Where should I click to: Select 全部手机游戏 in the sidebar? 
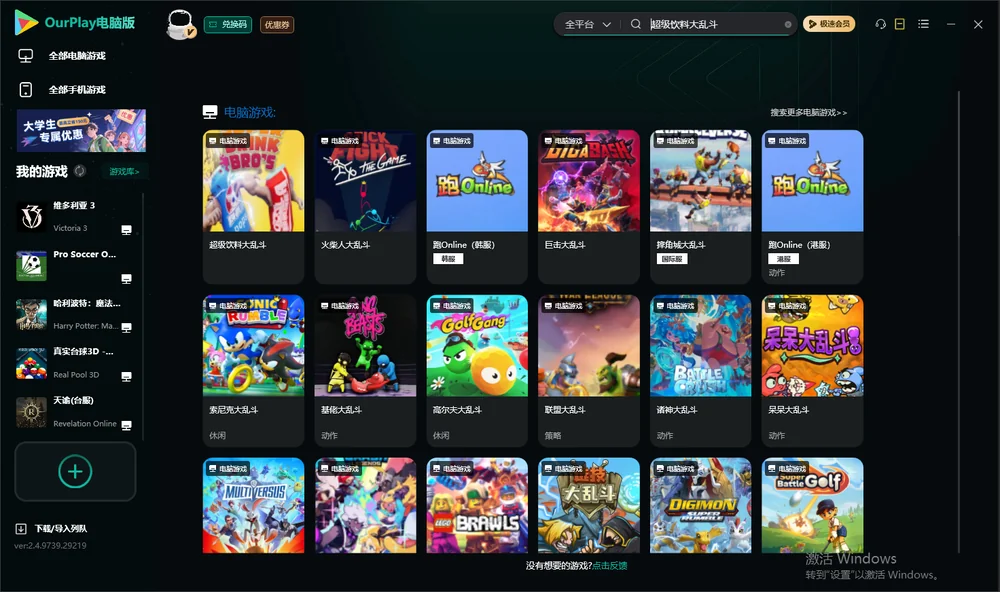tap(77, 90)
